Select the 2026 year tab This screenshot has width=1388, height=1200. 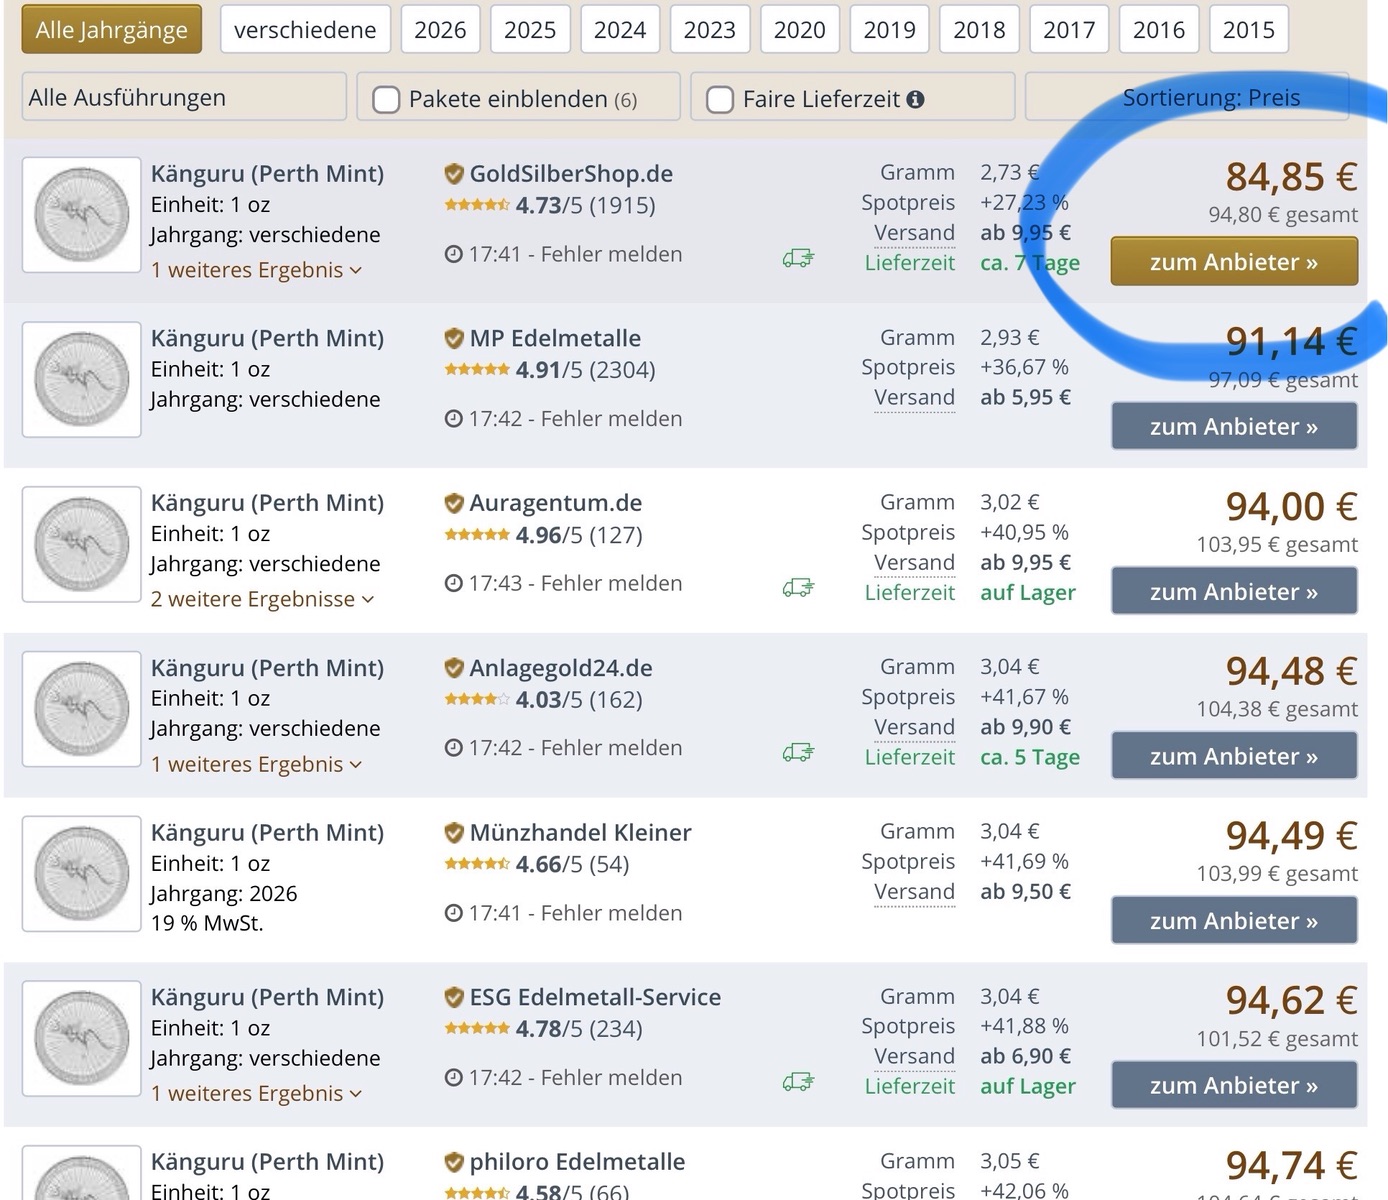pos(440,30)
